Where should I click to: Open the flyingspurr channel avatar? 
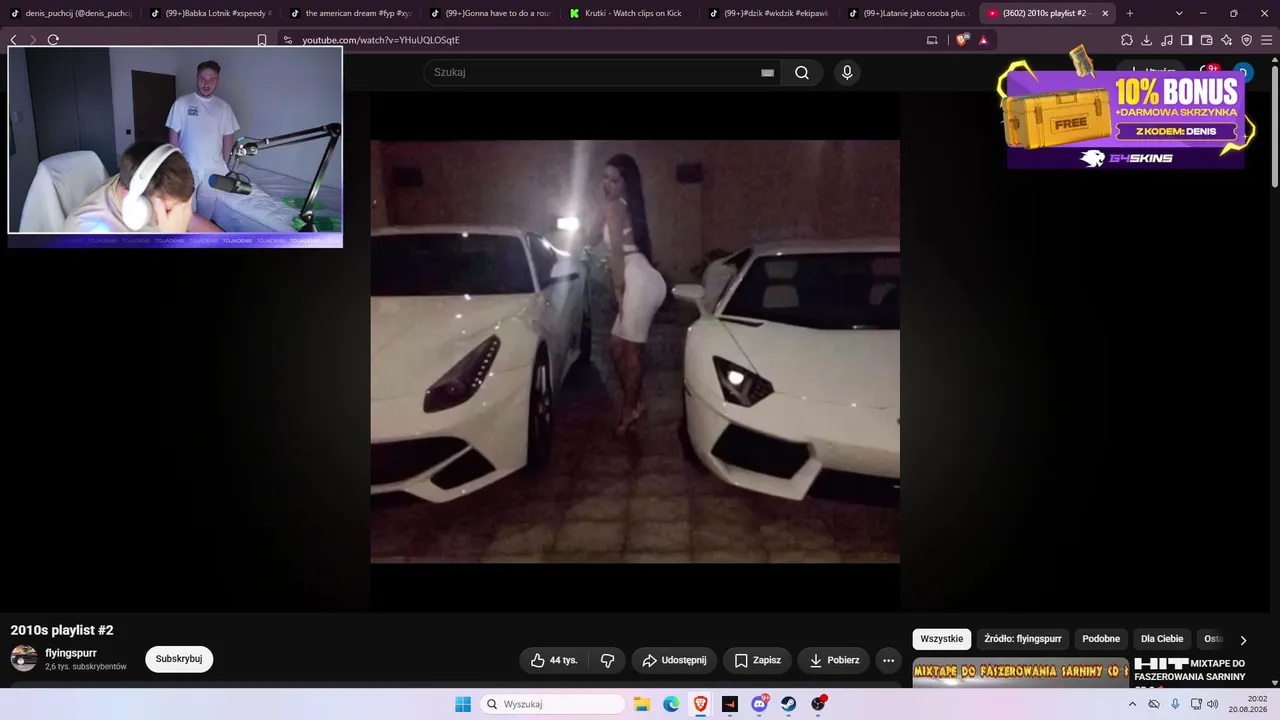pos(24,658)
